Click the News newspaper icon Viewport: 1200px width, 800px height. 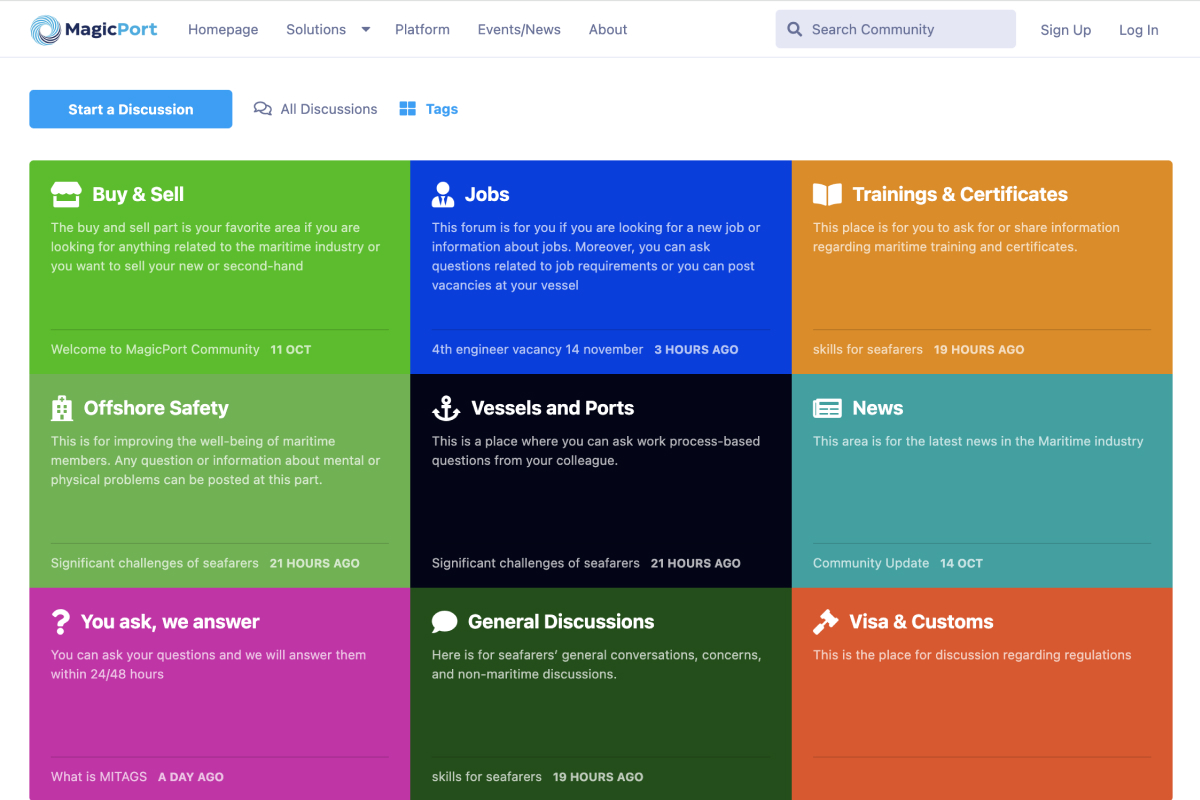click(827, 408)
